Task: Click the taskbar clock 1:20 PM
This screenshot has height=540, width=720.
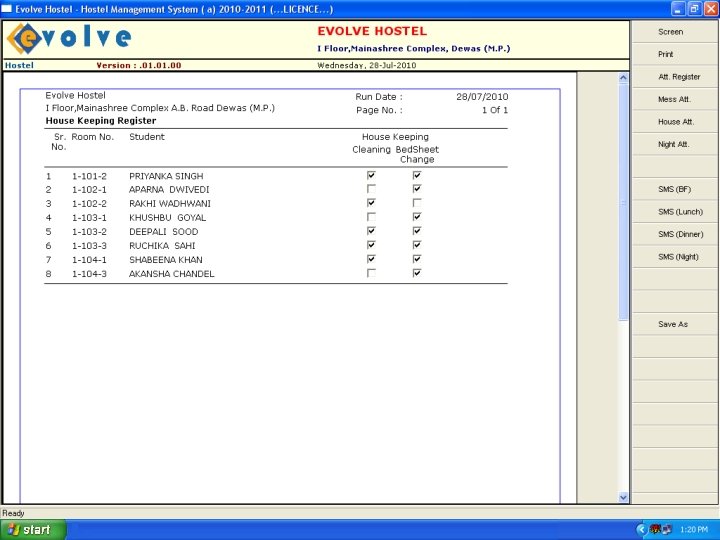Action: [x=694, y=530]
